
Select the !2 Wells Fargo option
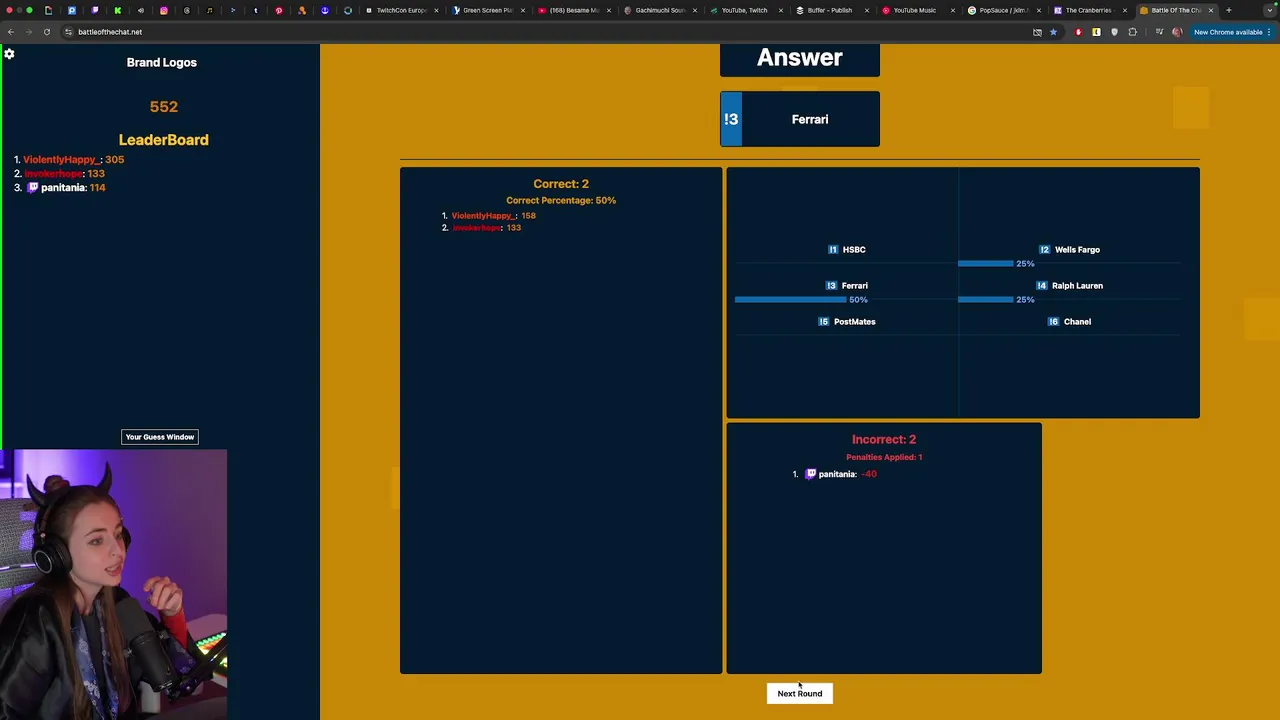coord(1069,250)
